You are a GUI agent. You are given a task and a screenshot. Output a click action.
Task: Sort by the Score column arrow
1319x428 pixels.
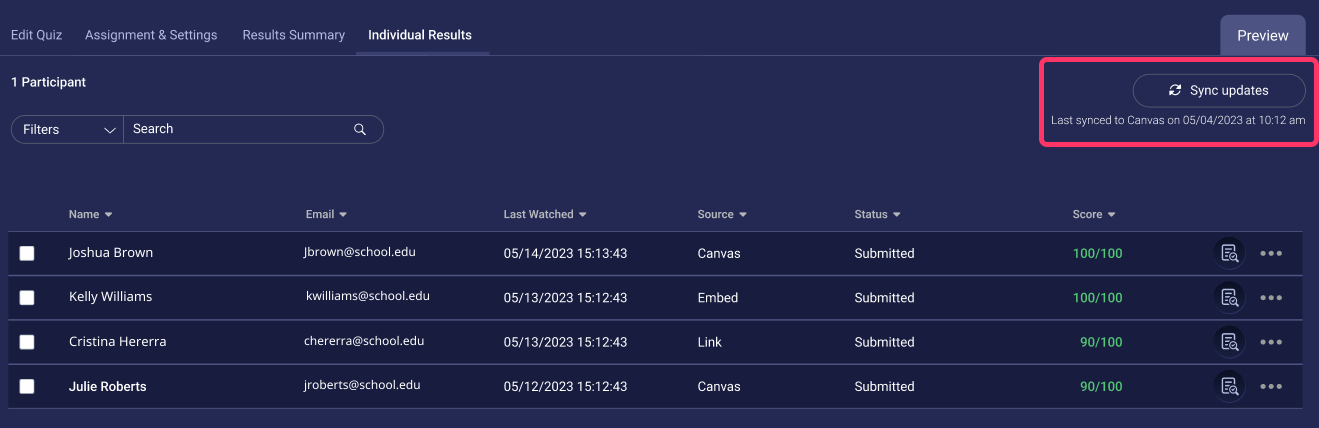click(x=1111, y=215)
